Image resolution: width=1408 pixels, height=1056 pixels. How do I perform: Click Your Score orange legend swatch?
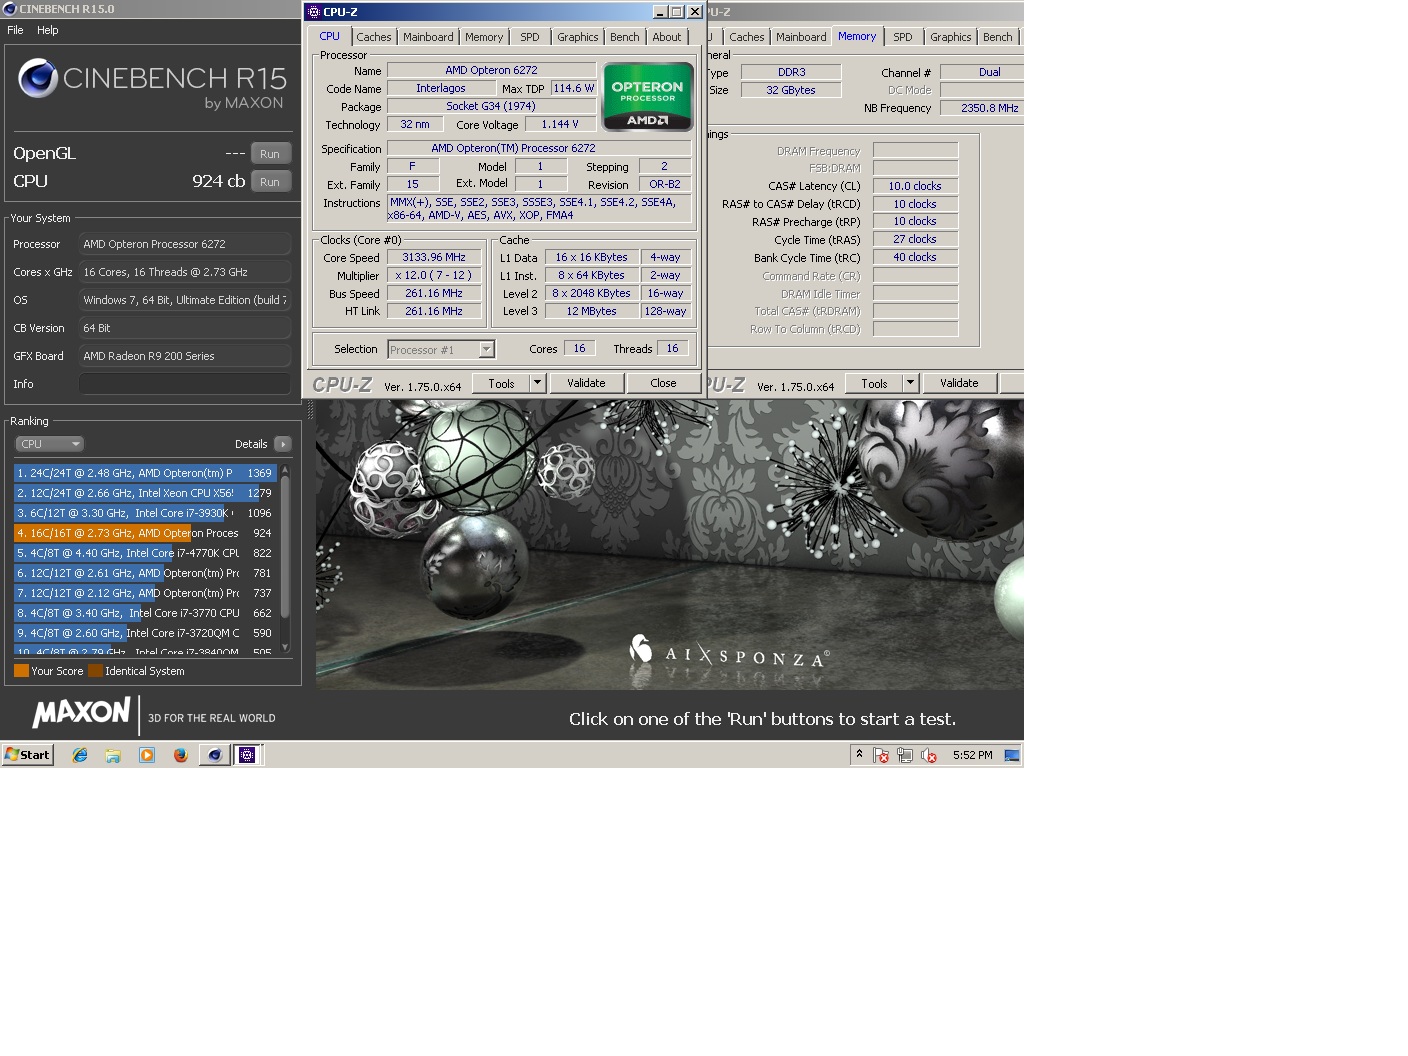[21, 671]
